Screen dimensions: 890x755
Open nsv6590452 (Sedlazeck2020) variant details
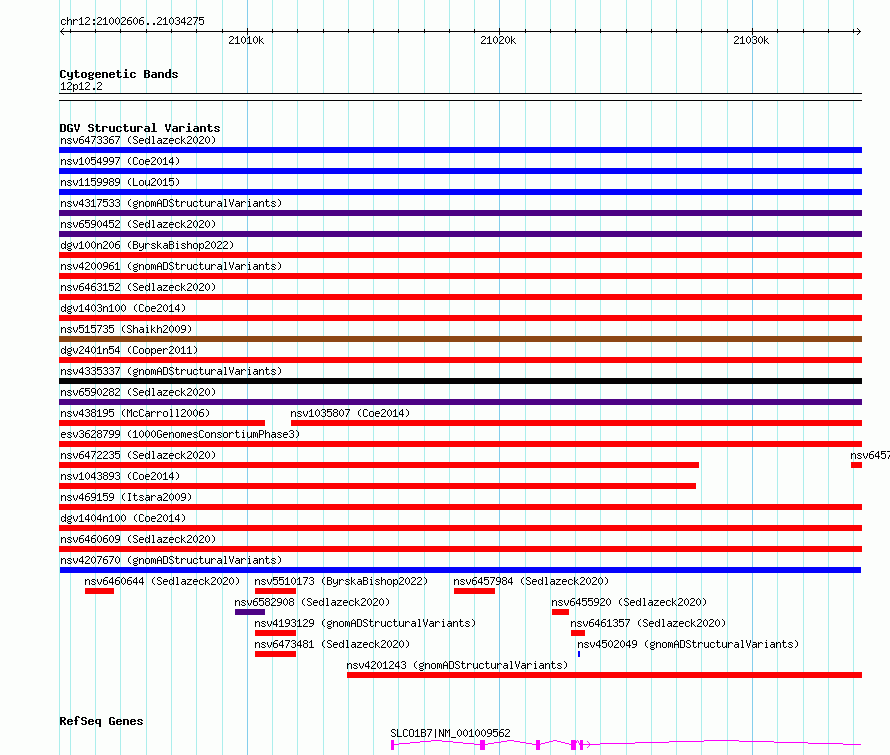pos(138,224)
